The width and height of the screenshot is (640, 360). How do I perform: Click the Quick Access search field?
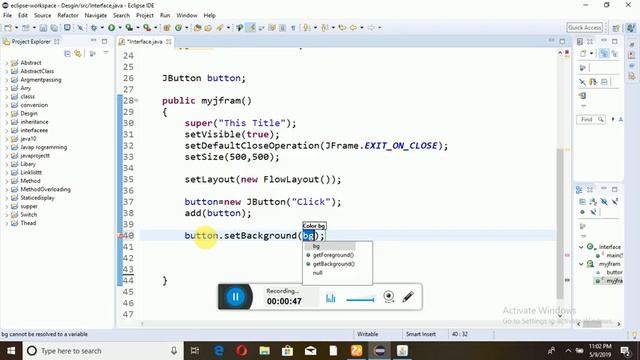tap(584, 28)
